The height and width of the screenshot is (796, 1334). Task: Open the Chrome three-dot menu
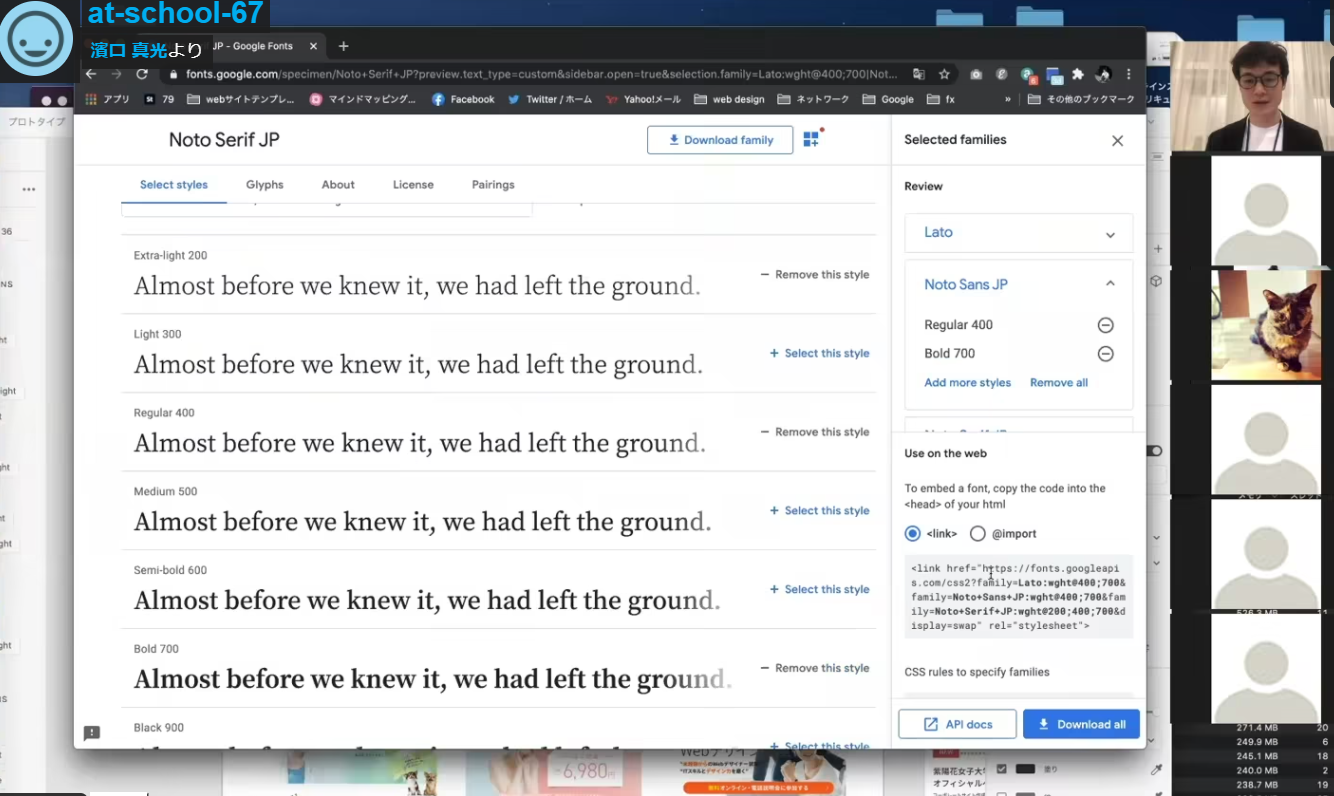pos(1129,74)
